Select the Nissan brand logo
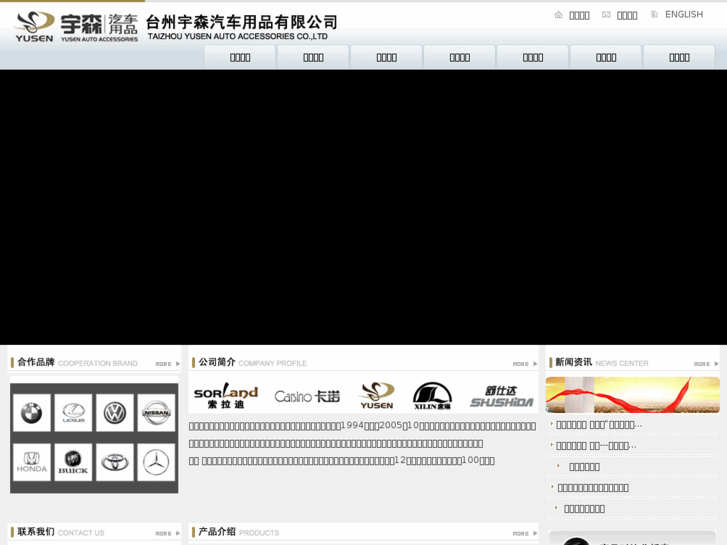Image resolution: width=727 pixels, height=545 pixels. coord(156,413)
